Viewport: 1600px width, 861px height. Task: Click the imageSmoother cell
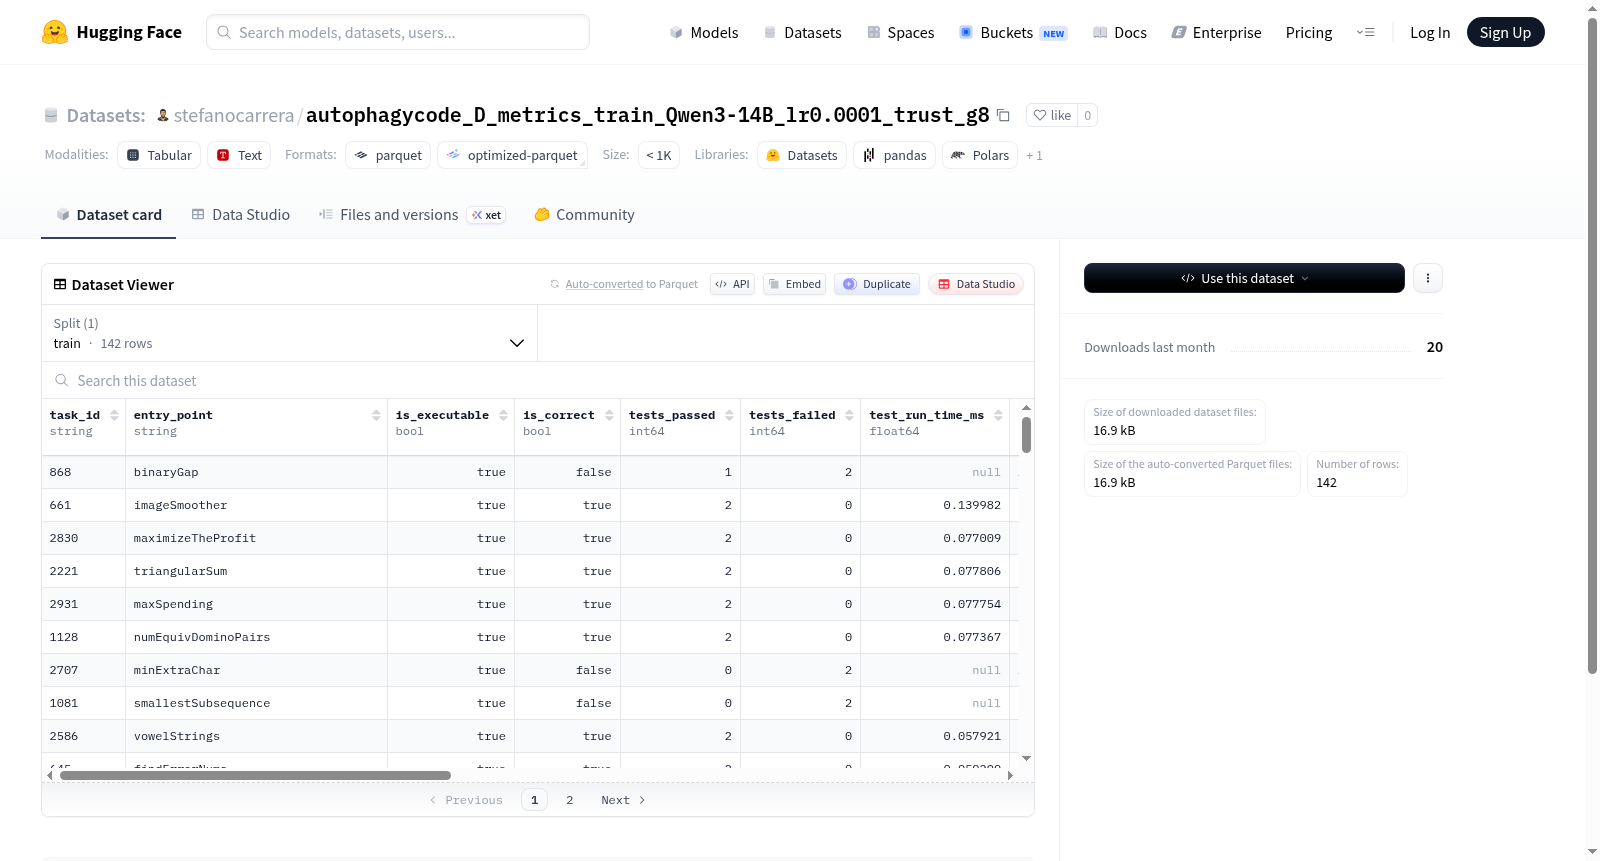(256, 505)
